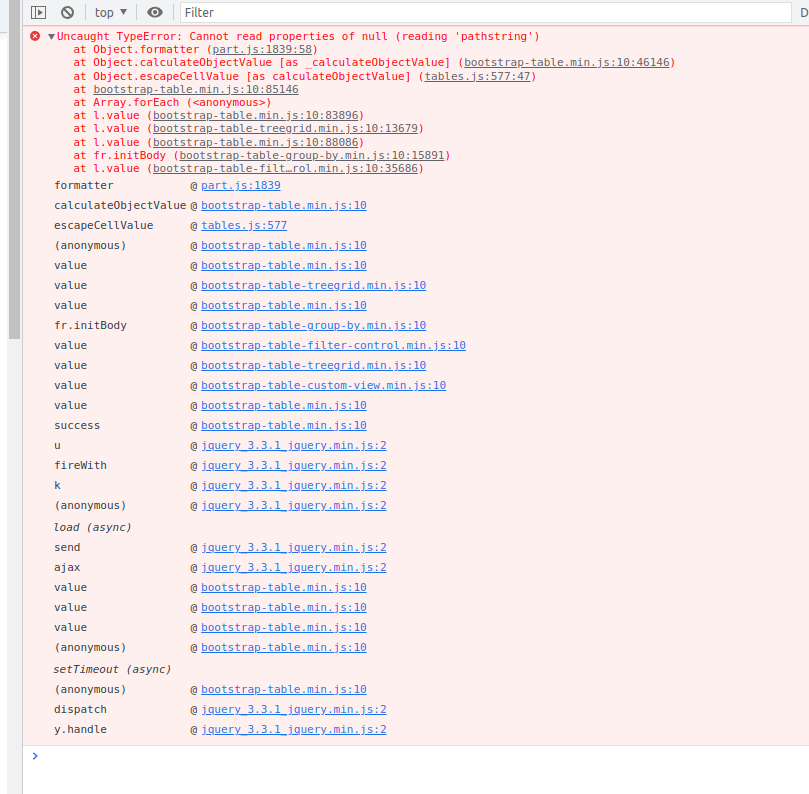The image size is (809, 794).
Task: Open part.js:1839 beside the formatter frame
Action: 240,185
